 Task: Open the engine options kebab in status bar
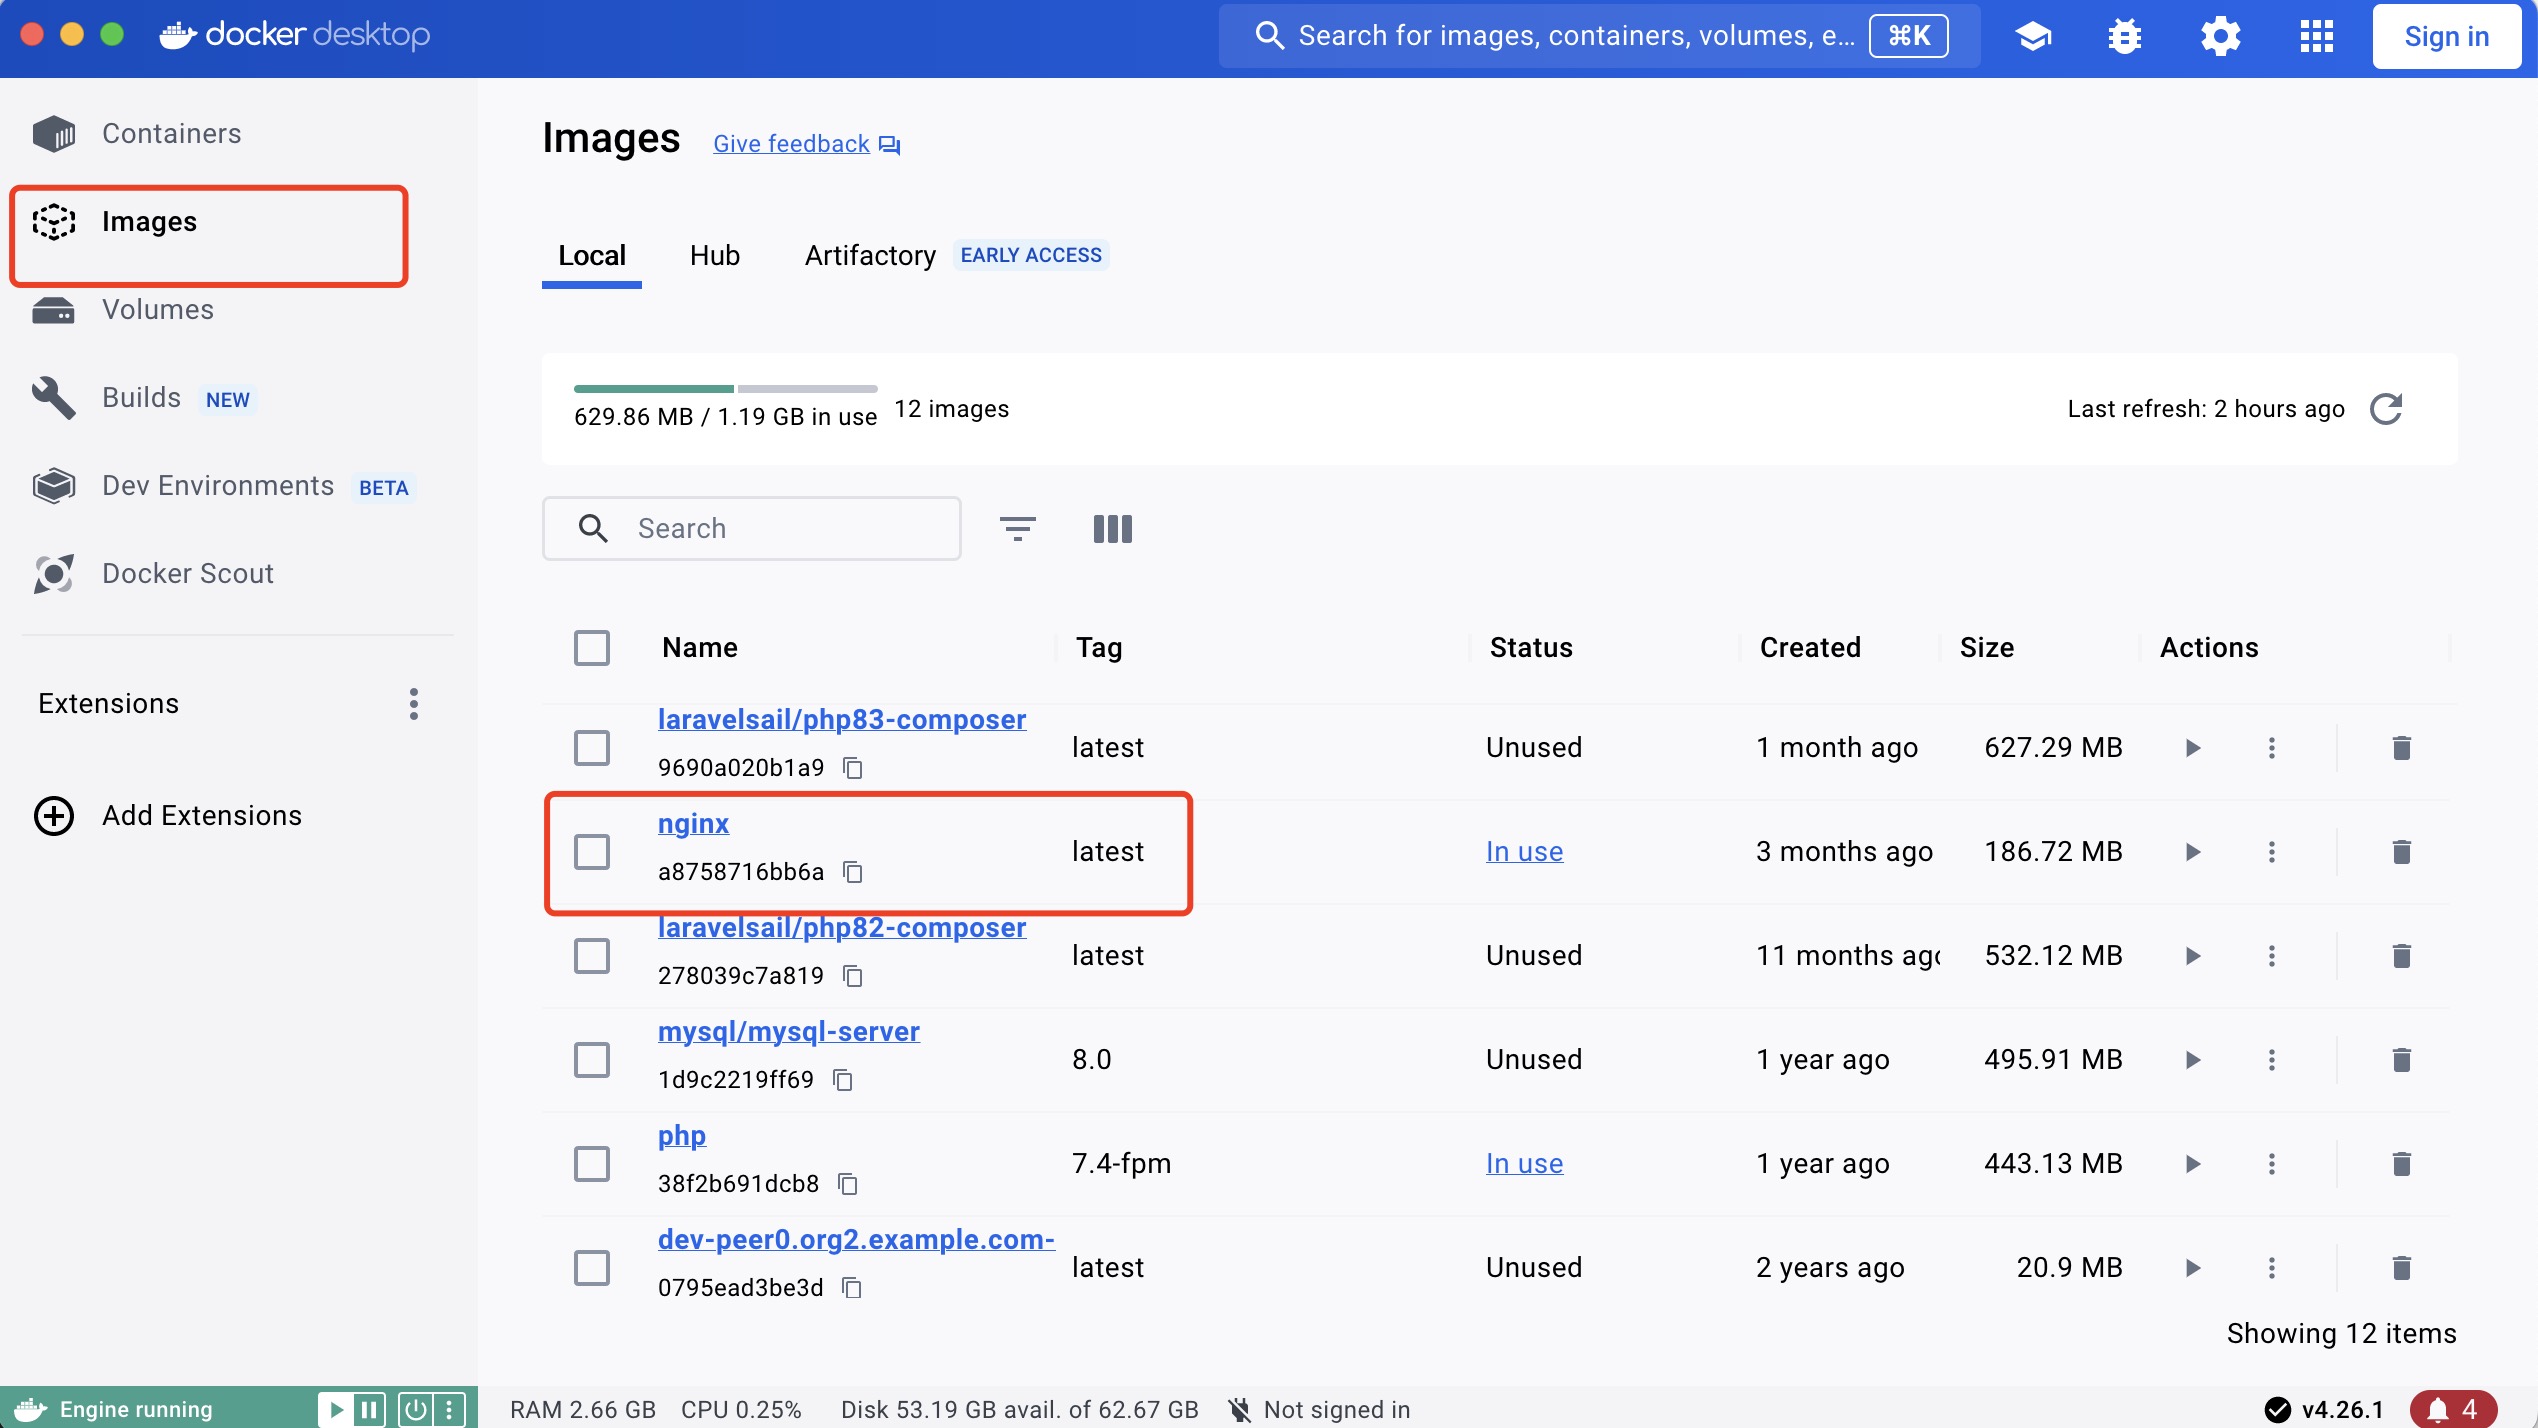[449, 1410]
